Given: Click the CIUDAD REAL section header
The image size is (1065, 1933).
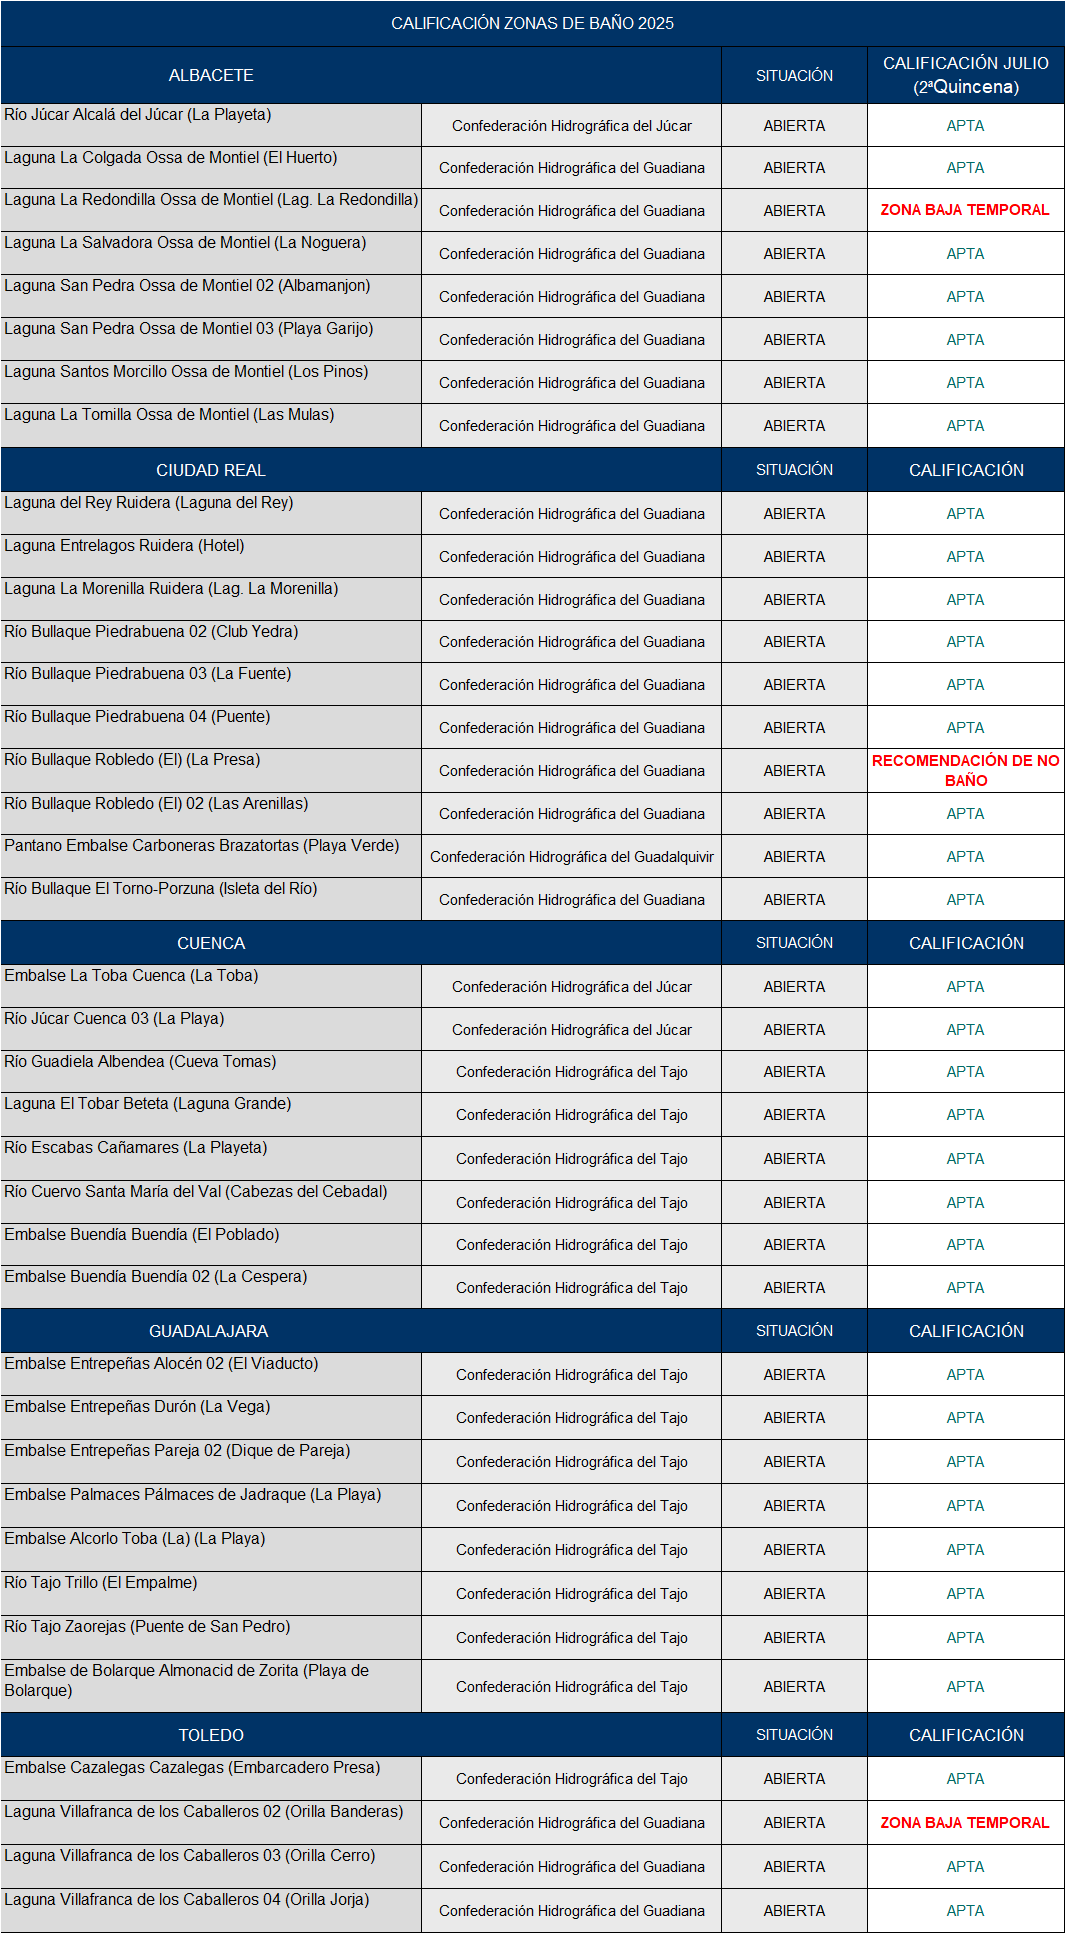Looking at the screenshot, I should click(211, 470).
